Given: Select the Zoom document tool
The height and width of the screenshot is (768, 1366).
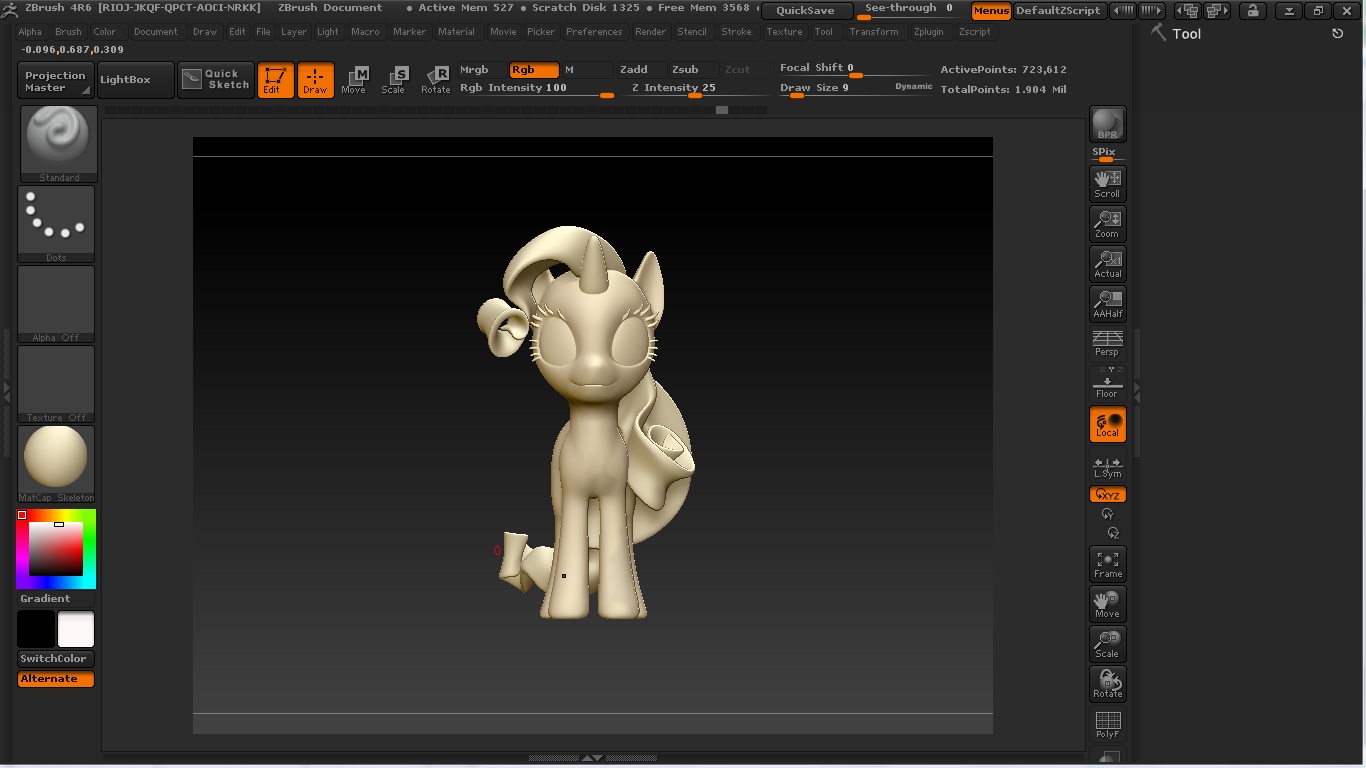Looking at the screenshot, I should pyautogui.click(x=1107, y=223).
